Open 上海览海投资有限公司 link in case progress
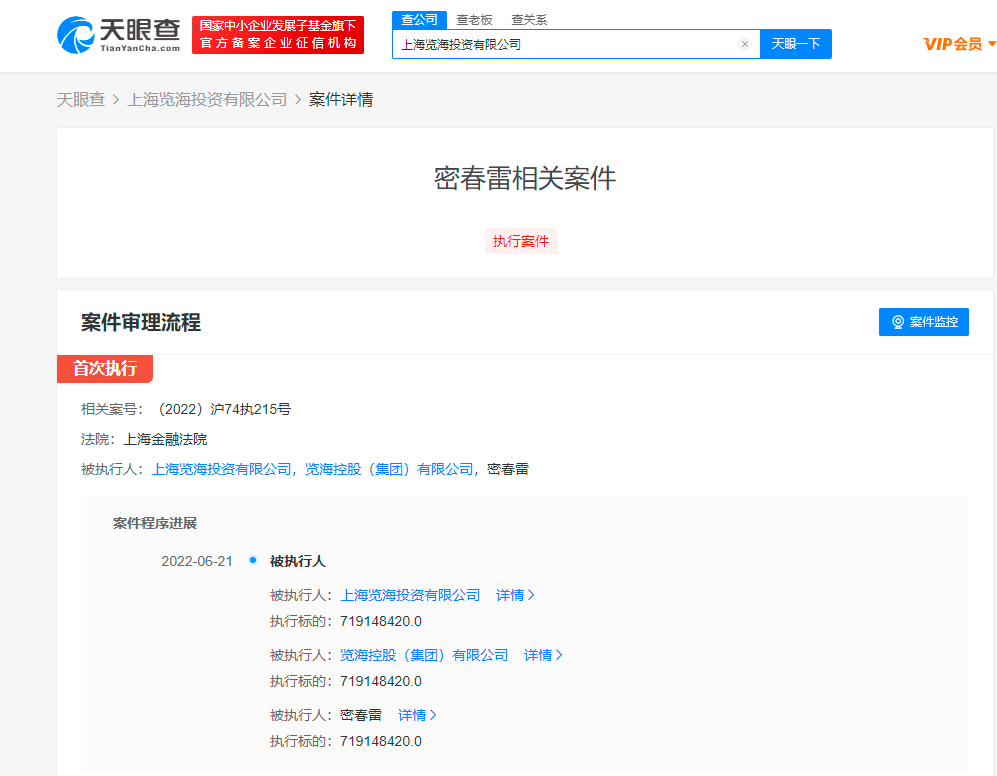 [410, 595]
